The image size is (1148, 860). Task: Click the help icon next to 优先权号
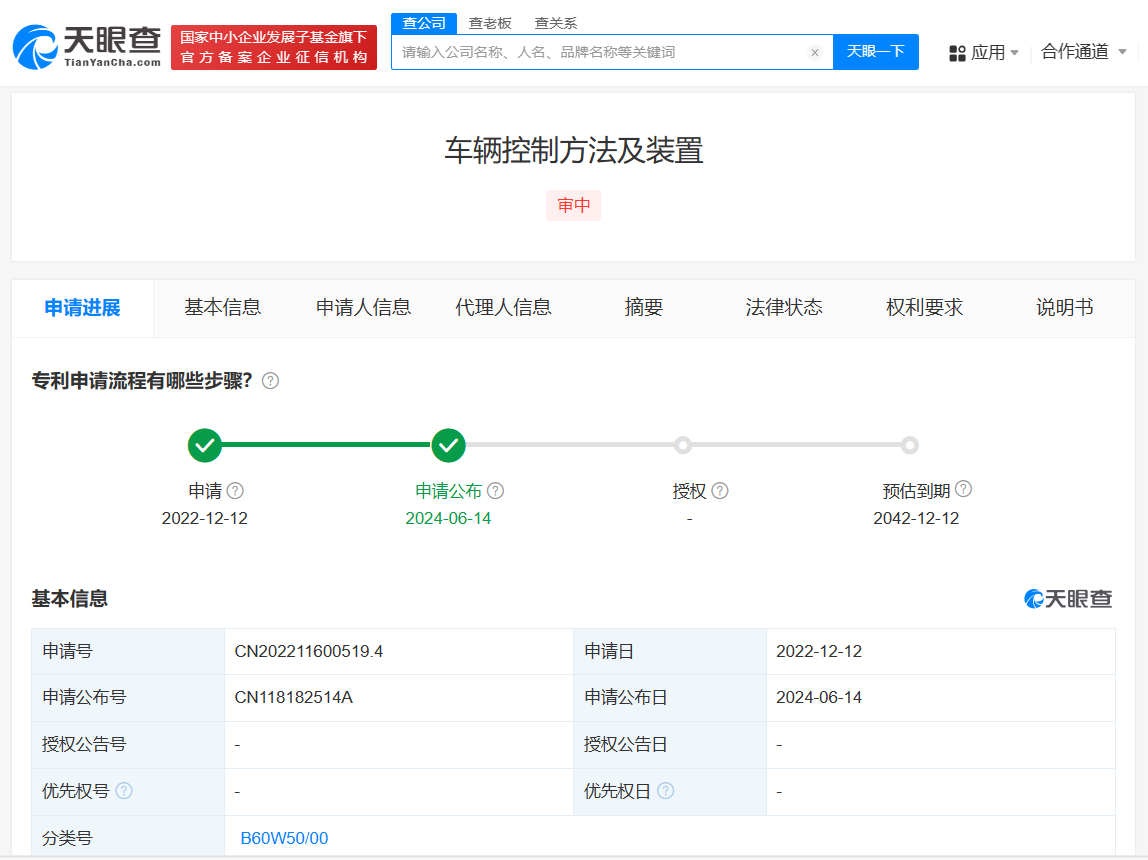pyautogui.click(x=123, y=790)
